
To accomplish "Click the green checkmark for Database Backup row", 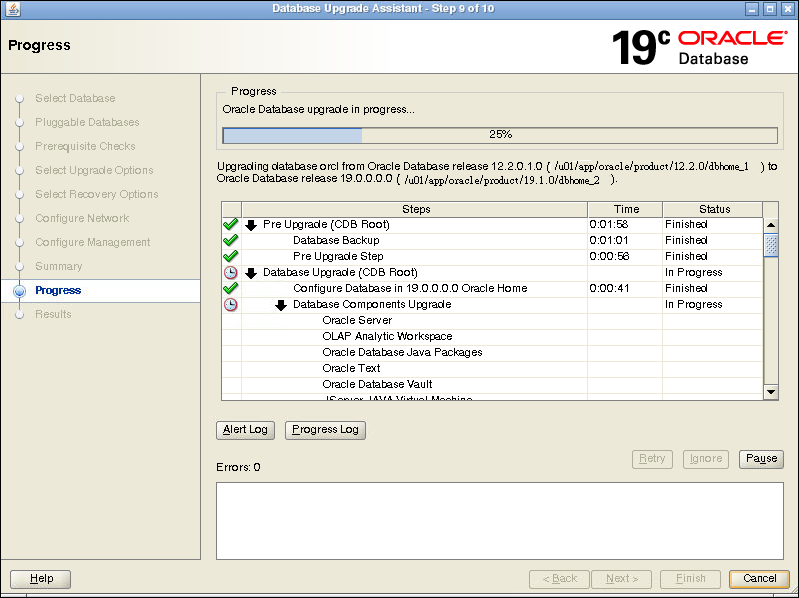I will (230, 241).
